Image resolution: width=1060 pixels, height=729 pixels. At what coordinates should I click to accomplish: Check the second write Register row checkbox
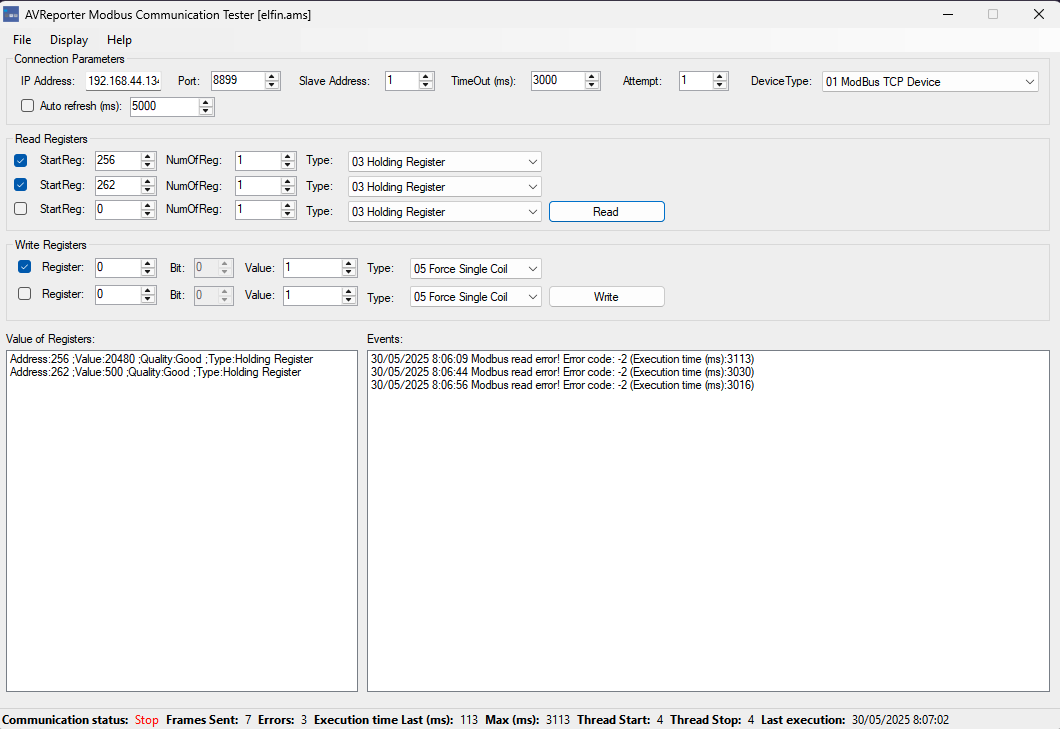(25, 294)
